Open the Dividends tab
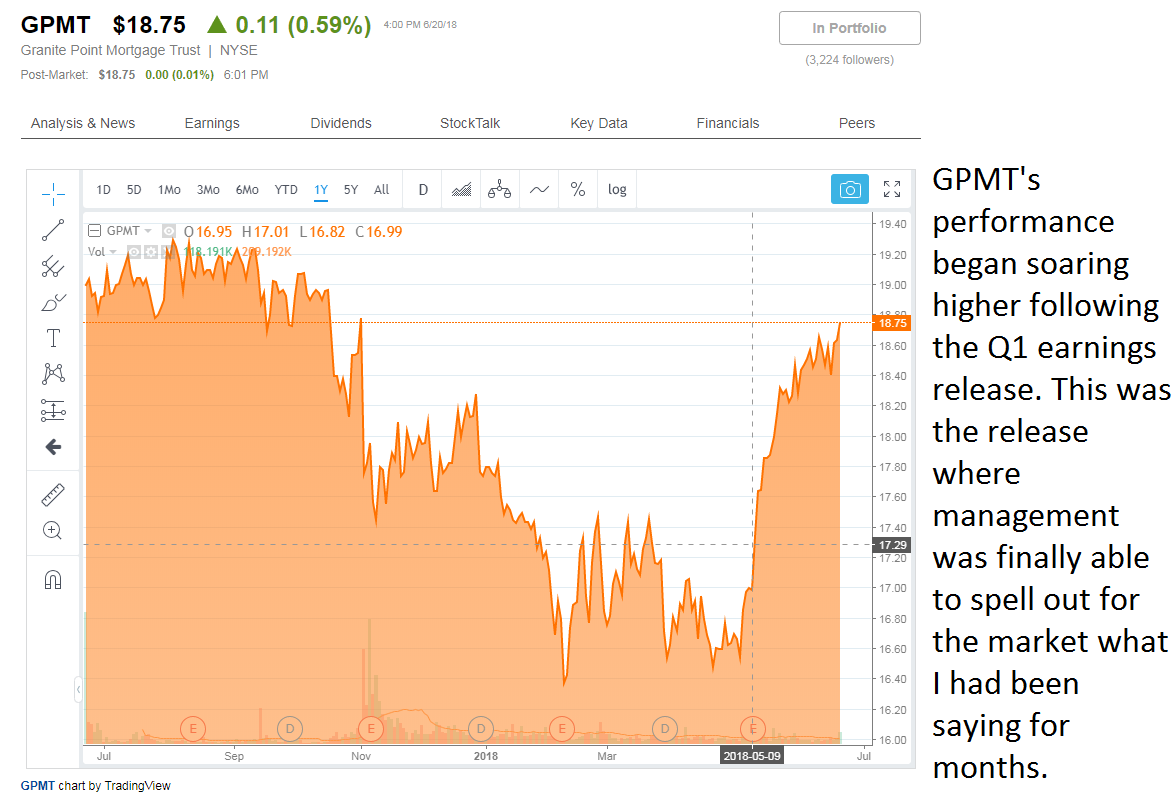 click(341, 123)
